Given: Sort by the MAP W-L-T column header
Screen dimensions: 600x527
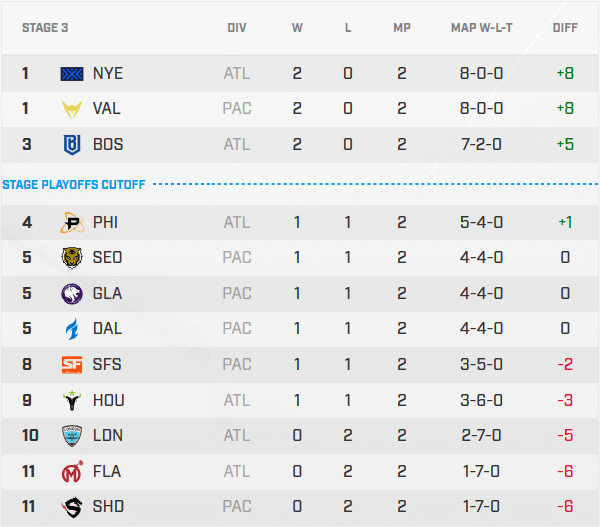Looking at the screenshot, I should point(484,28).
